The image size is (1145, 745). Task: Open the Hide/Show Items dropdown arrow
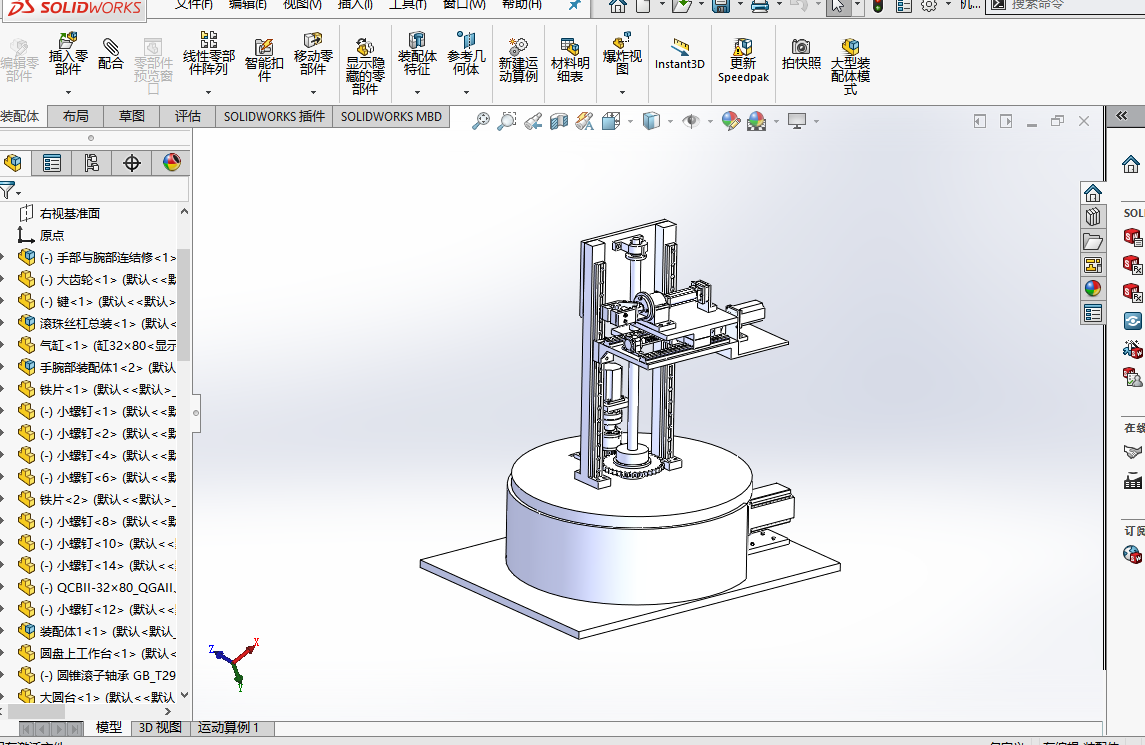710,121
